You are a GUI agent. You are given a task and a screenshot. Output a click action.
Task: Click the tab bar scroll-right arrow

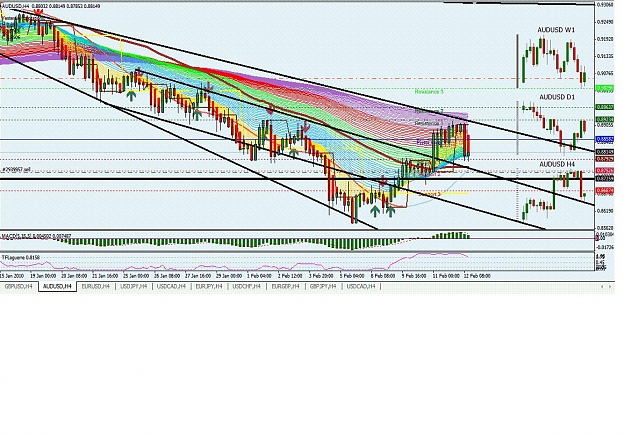click(610, 286)
